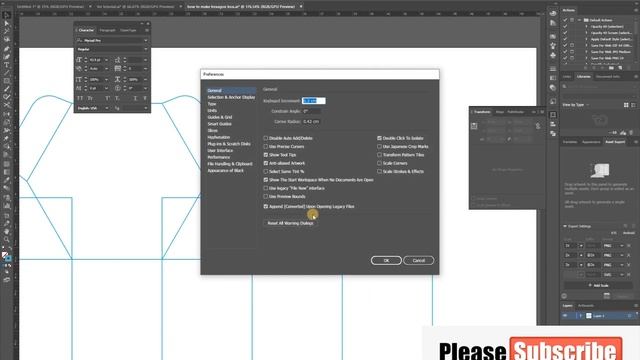Image resolution: width=640 pixels, height=360 pixels.
Task: Select the Selection tool at top of toolbar
Action: pos(7,16)
